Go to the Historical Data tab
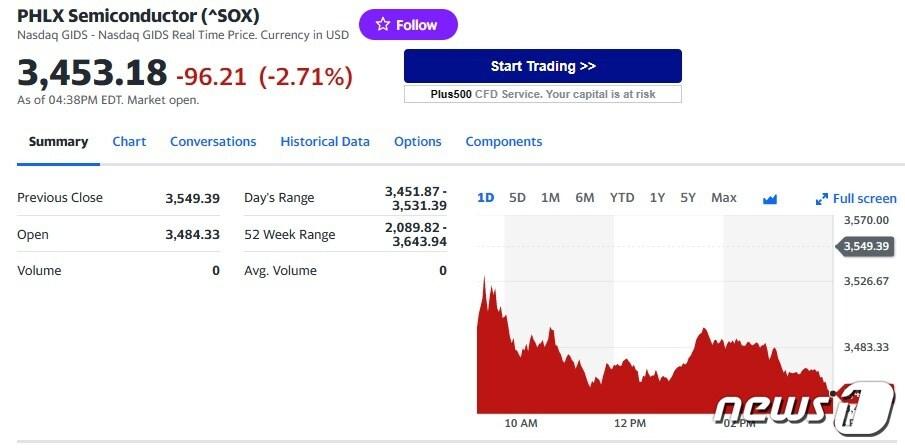 tap(325, 142)
